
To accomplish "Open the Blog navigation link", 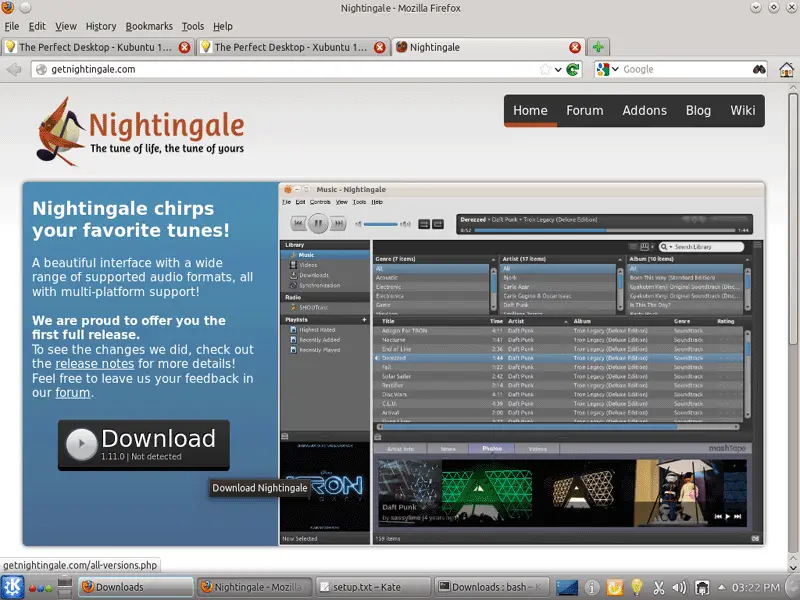I will click(x=698, y=111).
